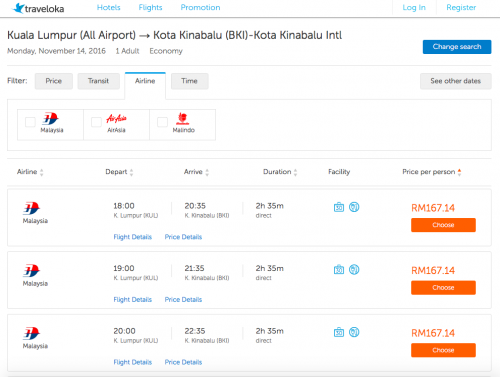Click See other dates button
This screenshot has height=377, width=500.
[x=456, y=81]
